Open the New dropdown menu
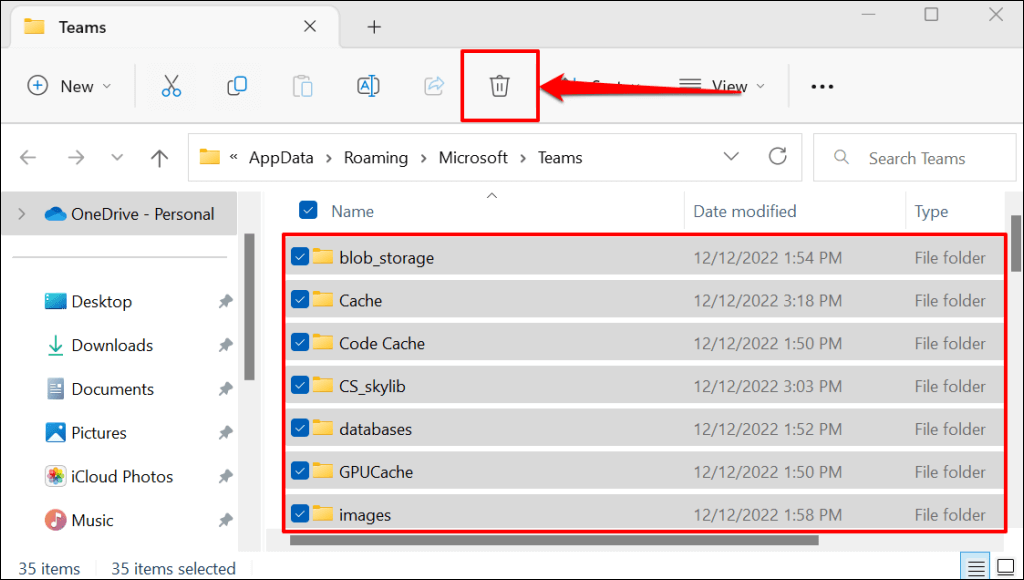Screen dimensions: 1024x580 69,86
